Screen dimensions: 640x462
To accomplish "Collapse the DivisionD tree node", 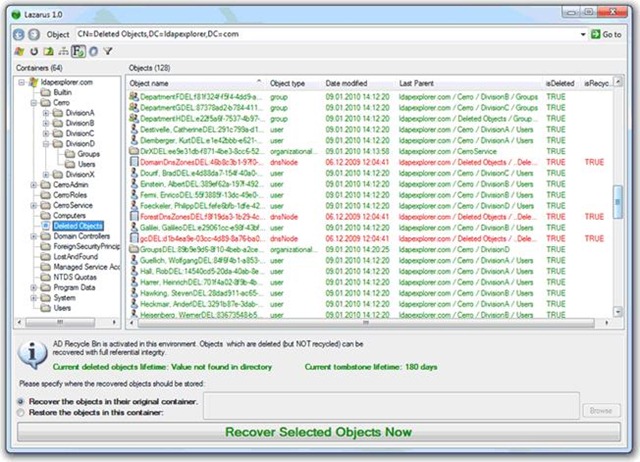I will tap(46, 144).
